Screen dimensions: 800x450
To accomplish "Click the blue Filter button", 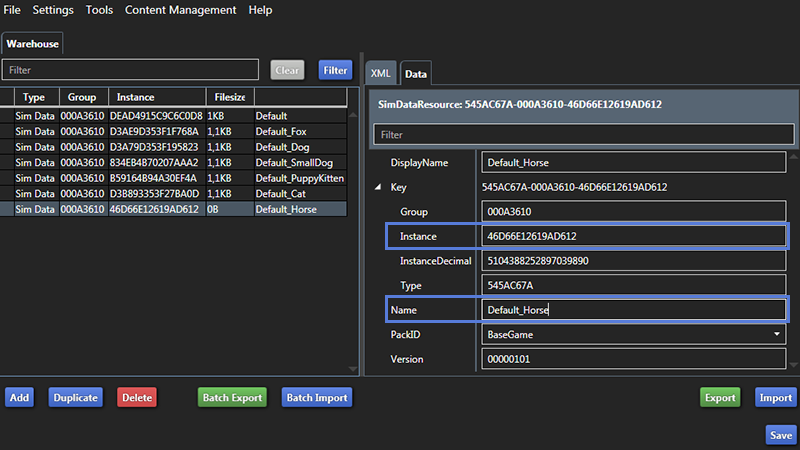I will tap(335, 70).
